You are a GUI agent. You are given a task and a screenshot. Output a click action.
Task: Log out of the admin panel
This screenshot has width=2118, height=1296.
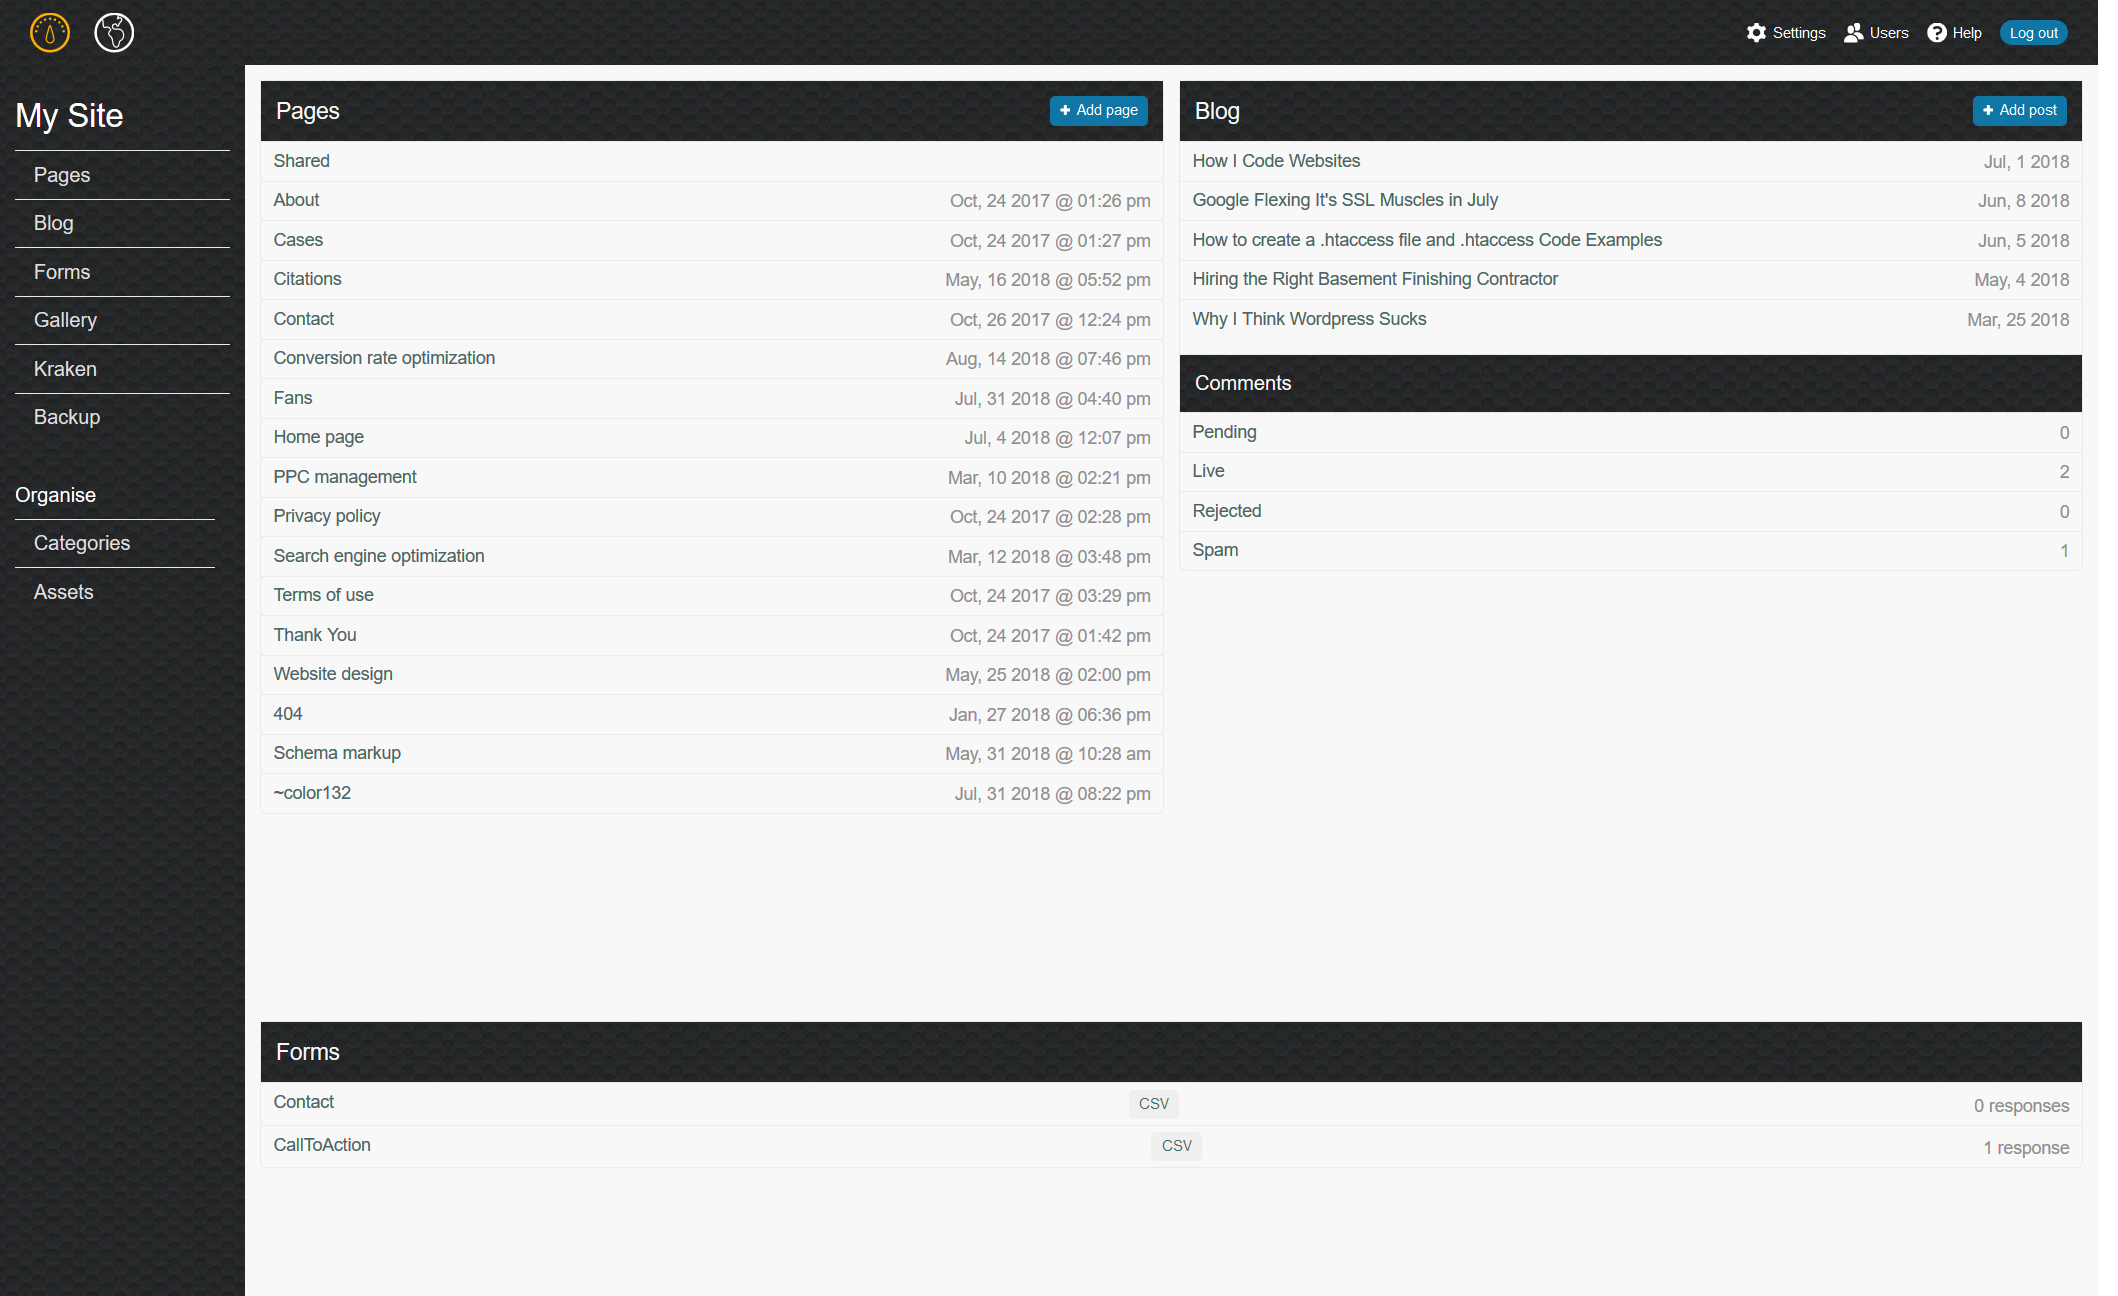2033,32
